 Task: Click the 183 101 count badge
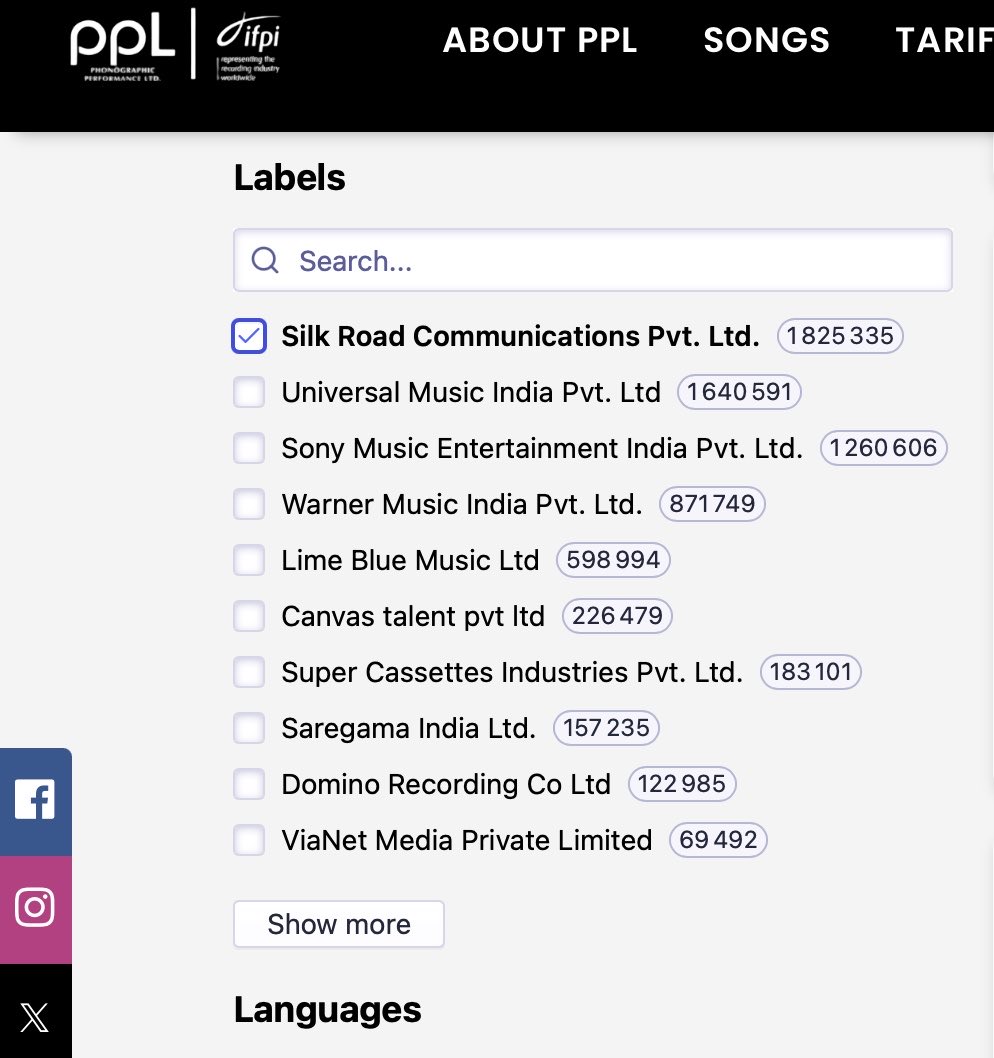(810, 672)
